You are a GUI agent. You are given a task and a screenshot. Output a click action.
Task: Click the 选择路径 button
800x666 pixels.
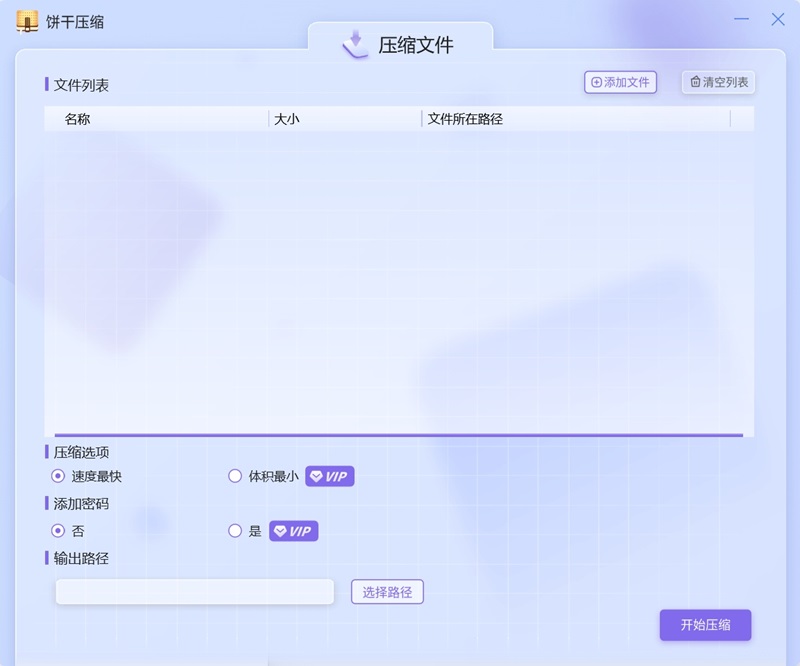pos(387,591)
